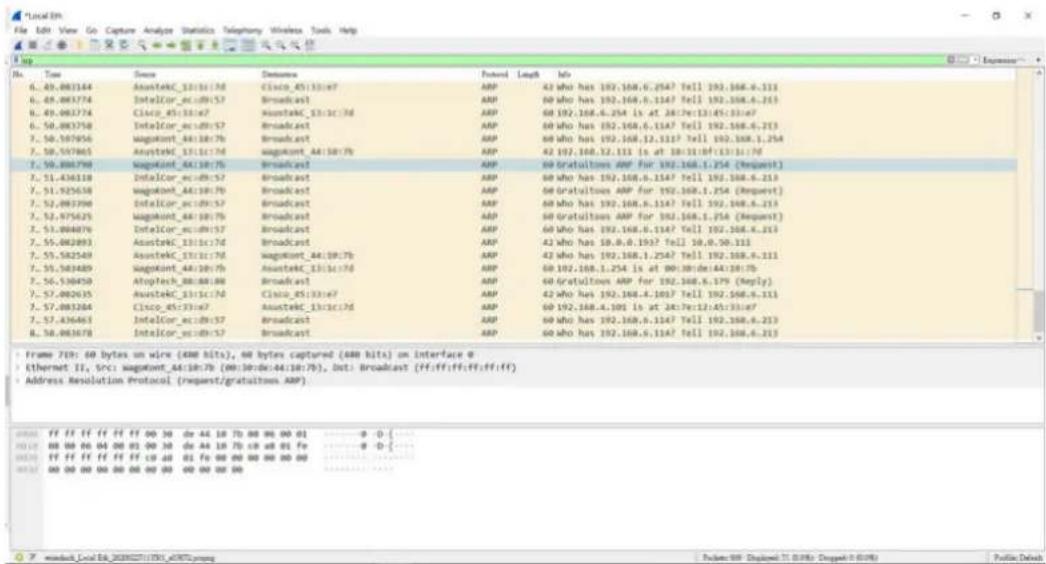Reset text to normal size
Screen dimensions: 1046x564
tap(296, 45)
